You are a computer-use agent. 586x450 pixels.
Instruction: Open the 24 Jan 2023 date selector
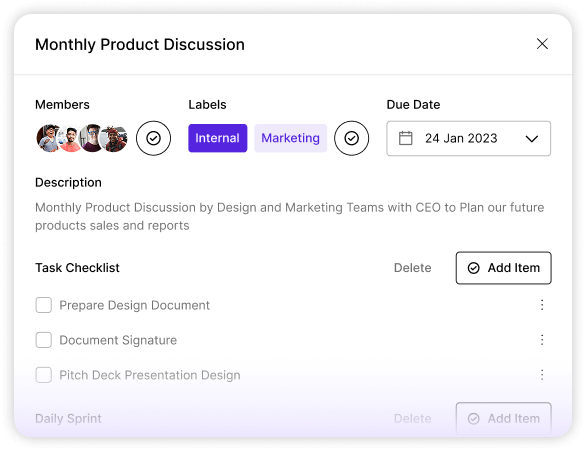pos(469,138)
